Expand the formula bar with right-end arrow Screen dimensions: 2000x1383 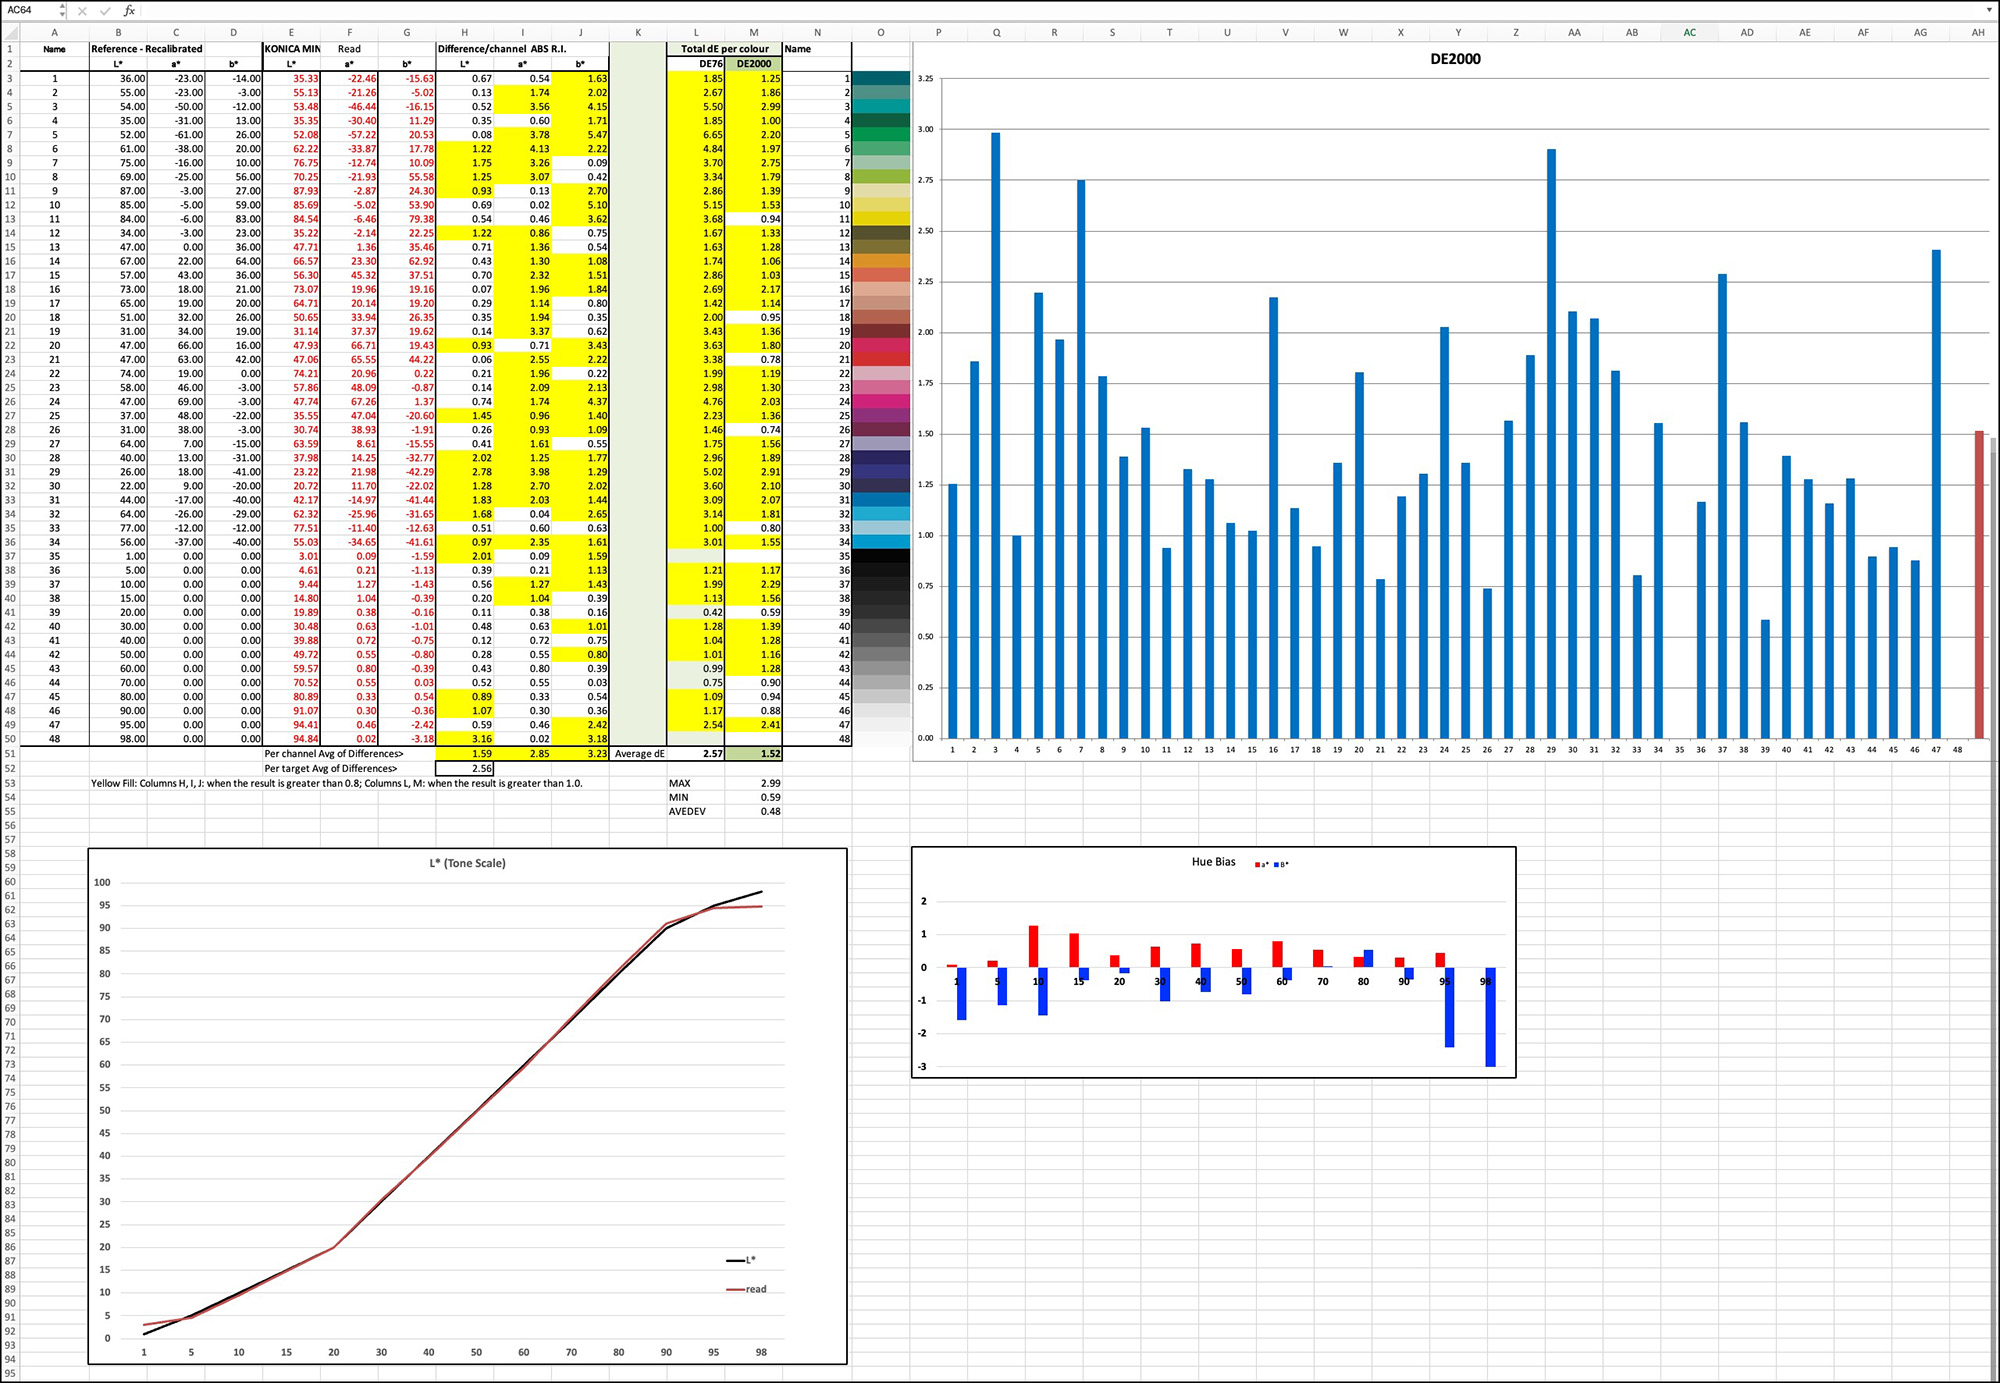tap(1989, 10)
